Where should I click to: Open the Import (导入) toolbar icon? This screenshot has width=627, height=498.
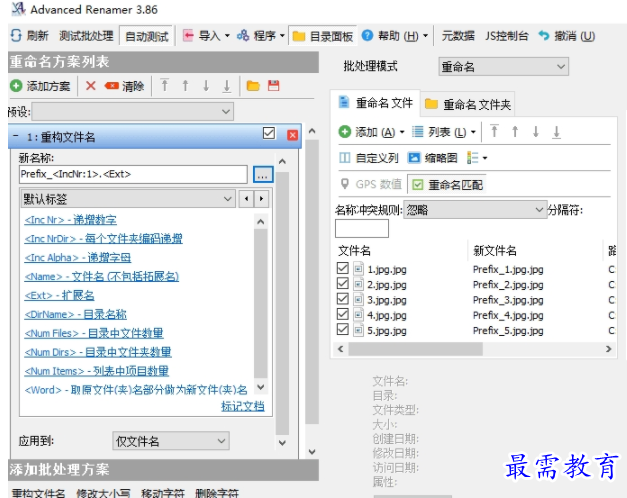pyautogui.click(x=188, y=36)
